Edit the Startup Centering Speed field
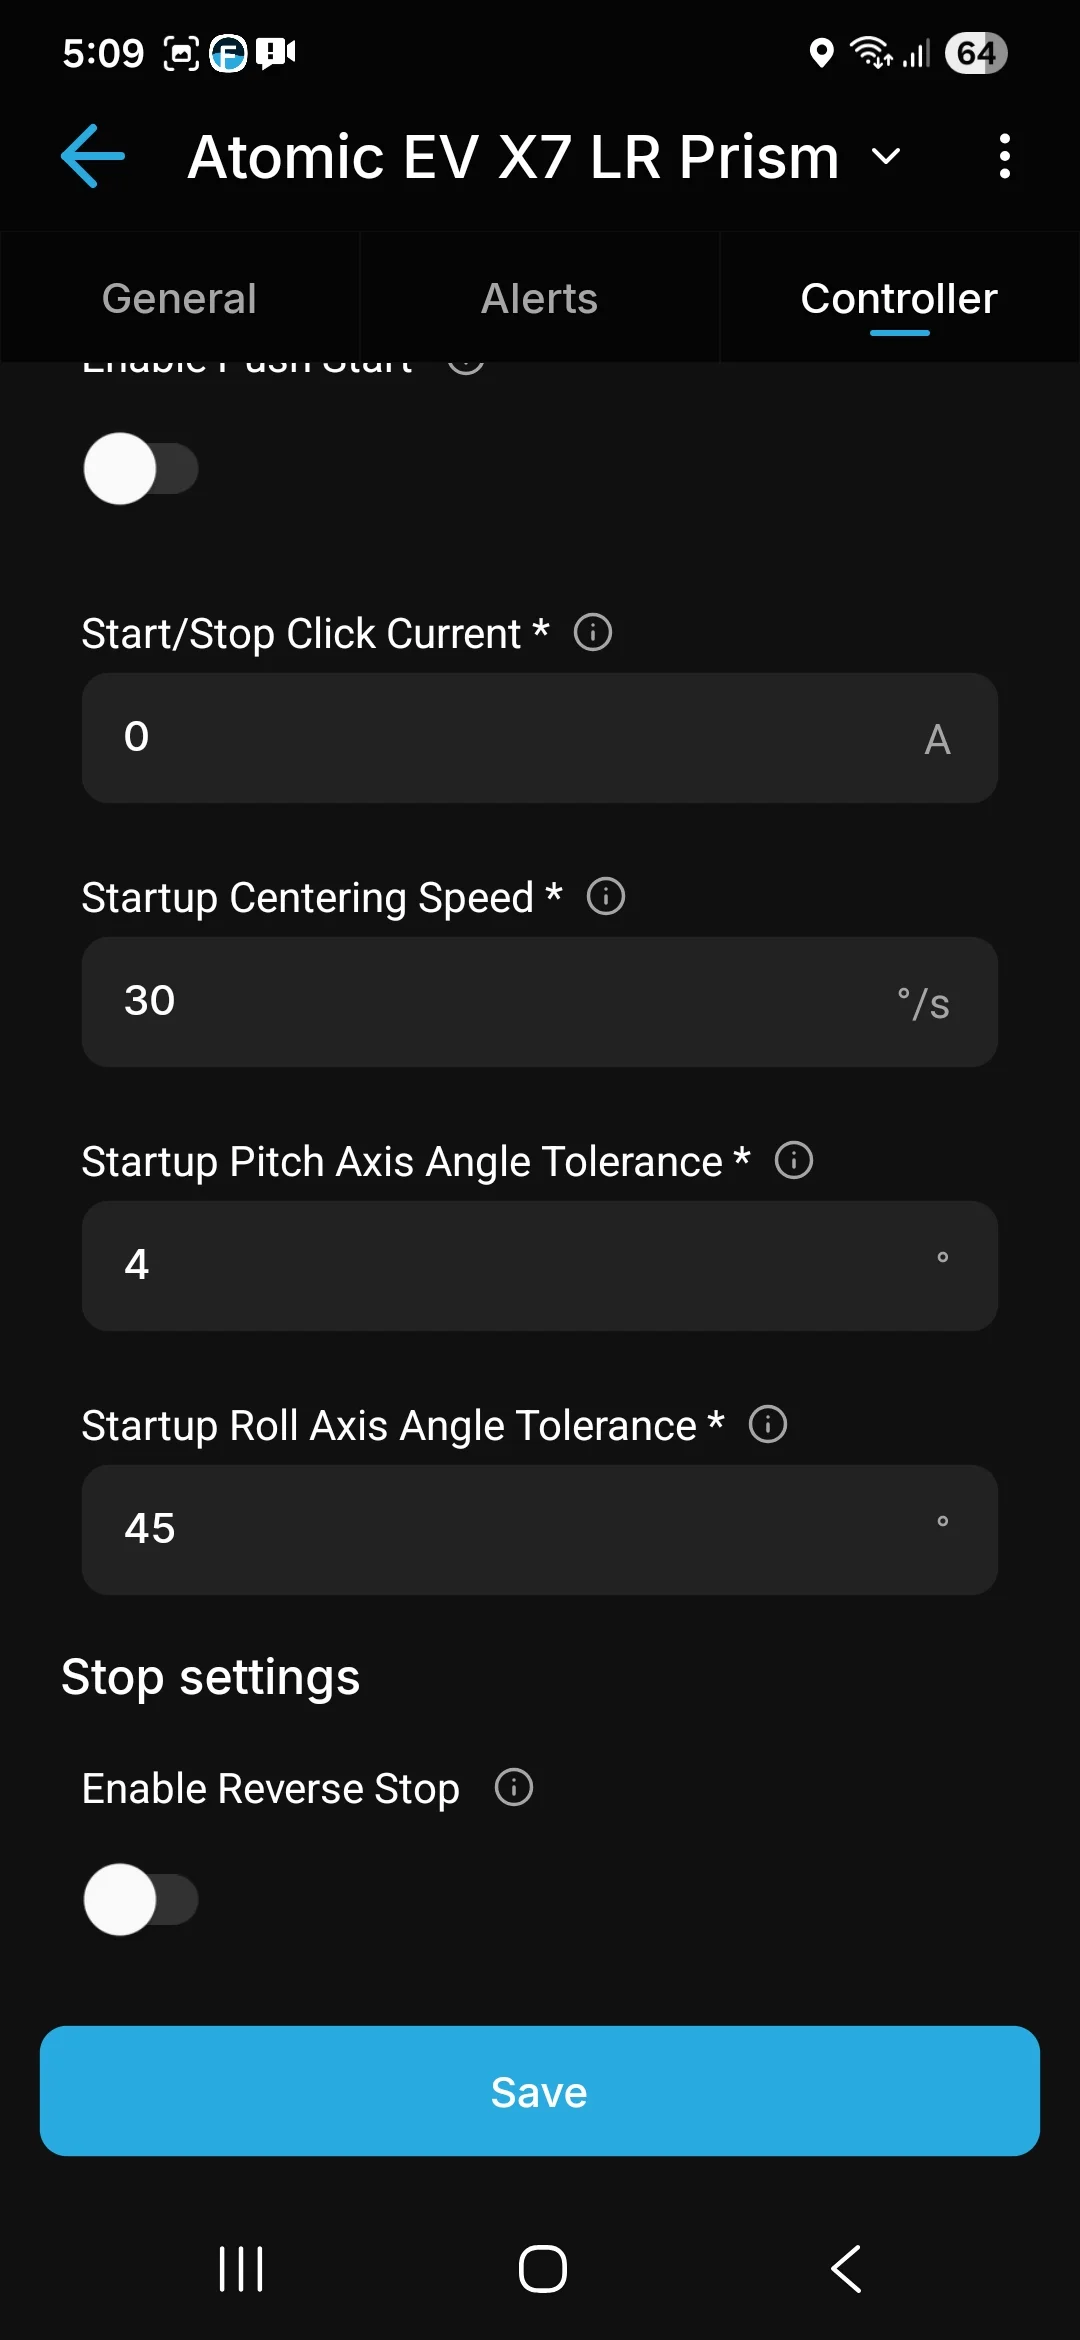 (x=500, y=1002)
